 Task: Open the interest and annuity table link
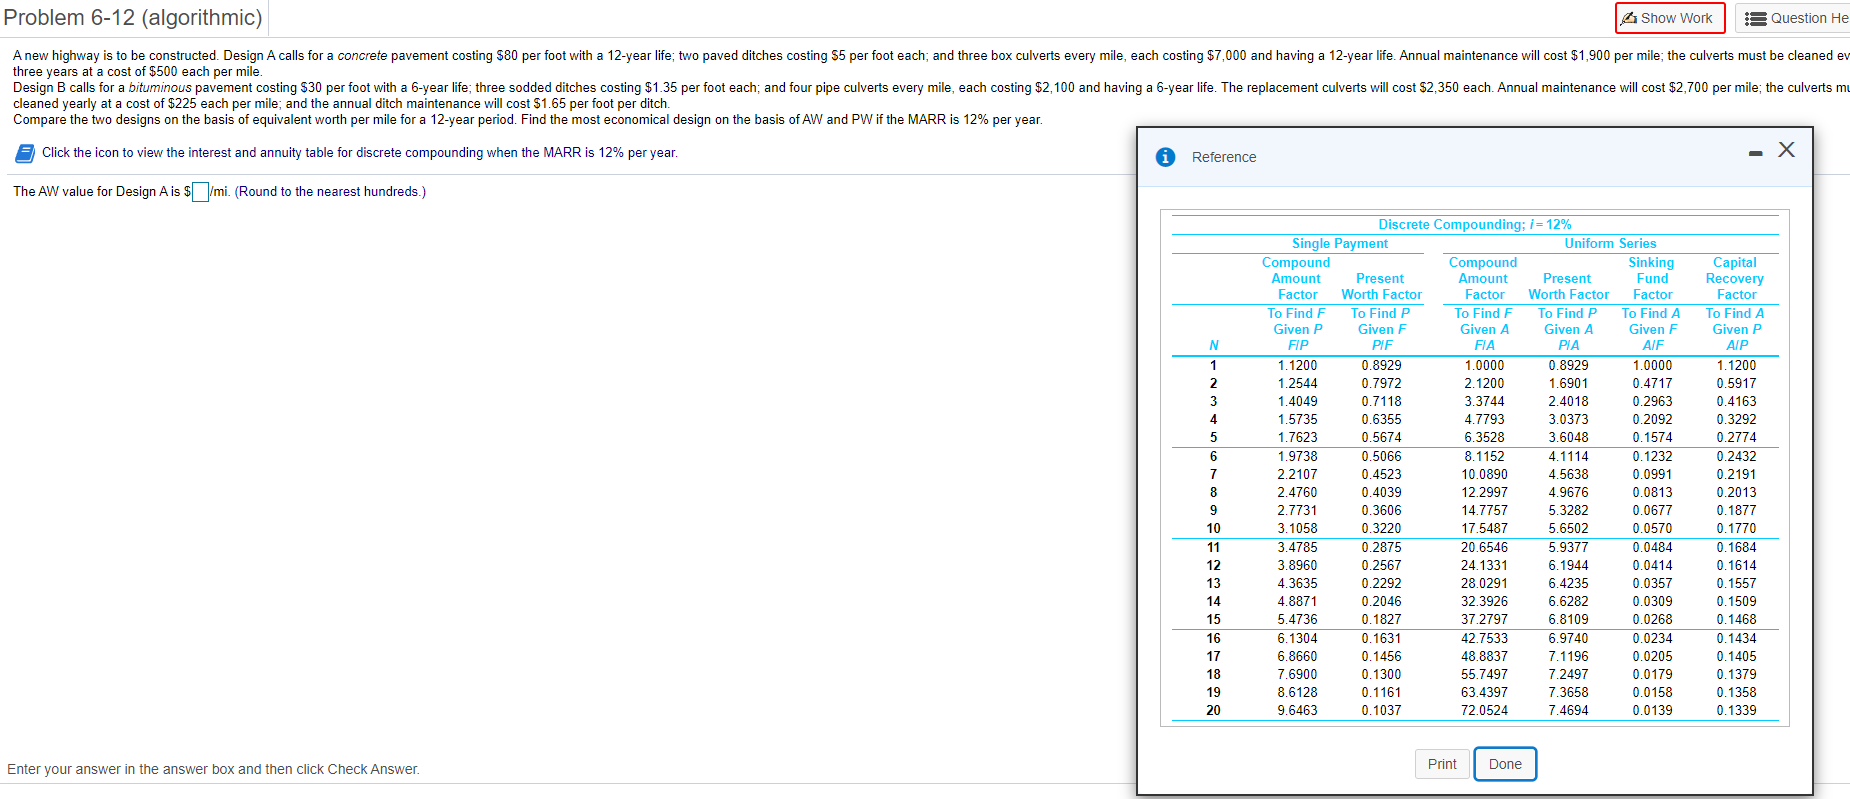click(x=360, y=153)
